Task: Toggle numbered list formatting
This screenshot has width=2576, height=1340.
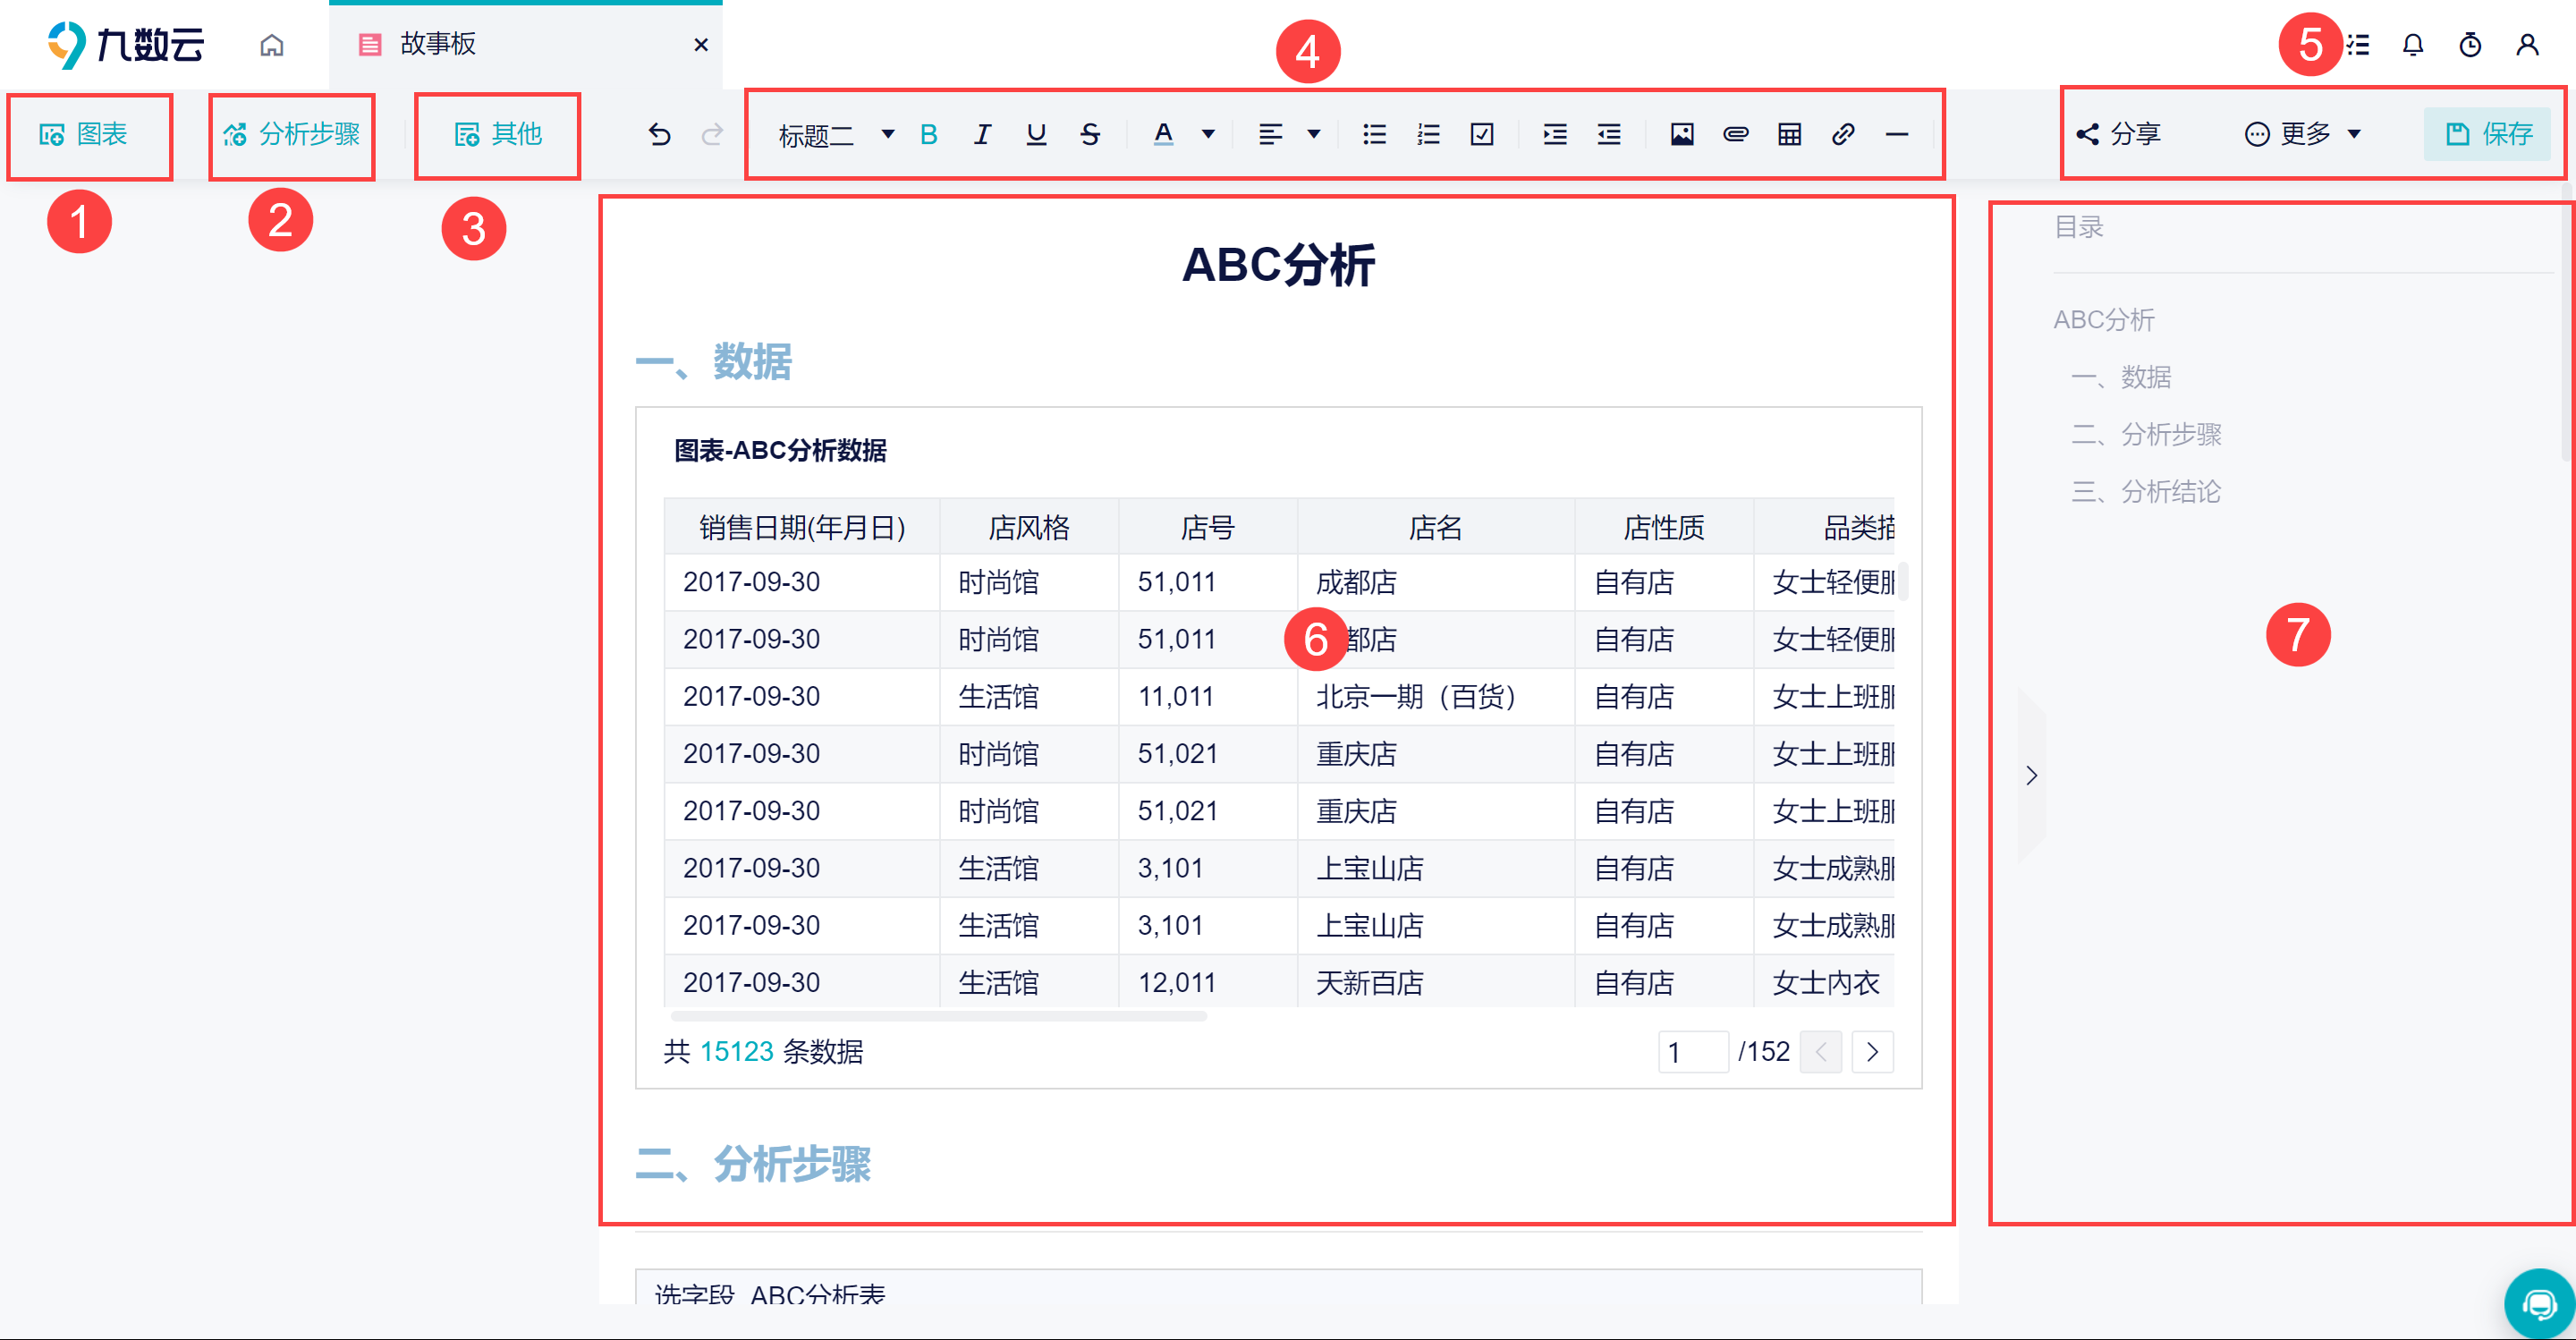Action: 1428,134
